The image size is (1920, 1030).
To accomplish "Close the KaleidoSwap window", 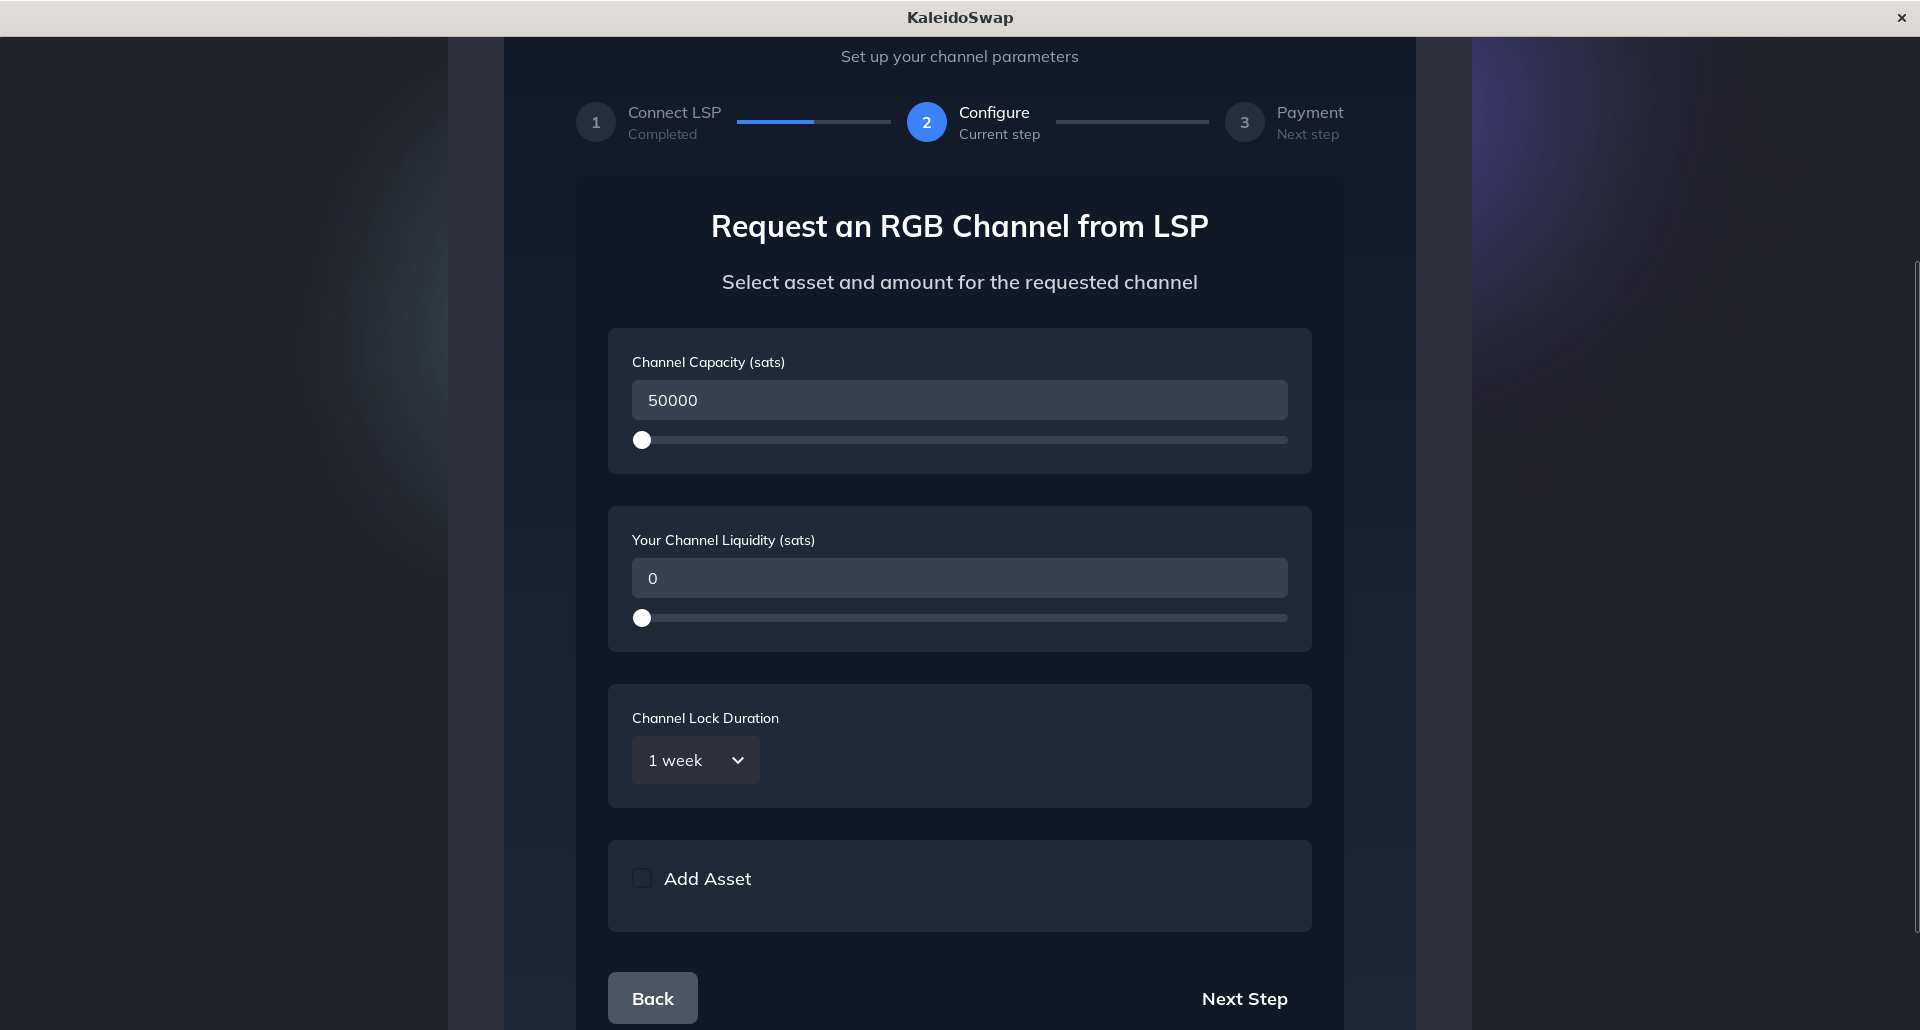I will 1900,17.
